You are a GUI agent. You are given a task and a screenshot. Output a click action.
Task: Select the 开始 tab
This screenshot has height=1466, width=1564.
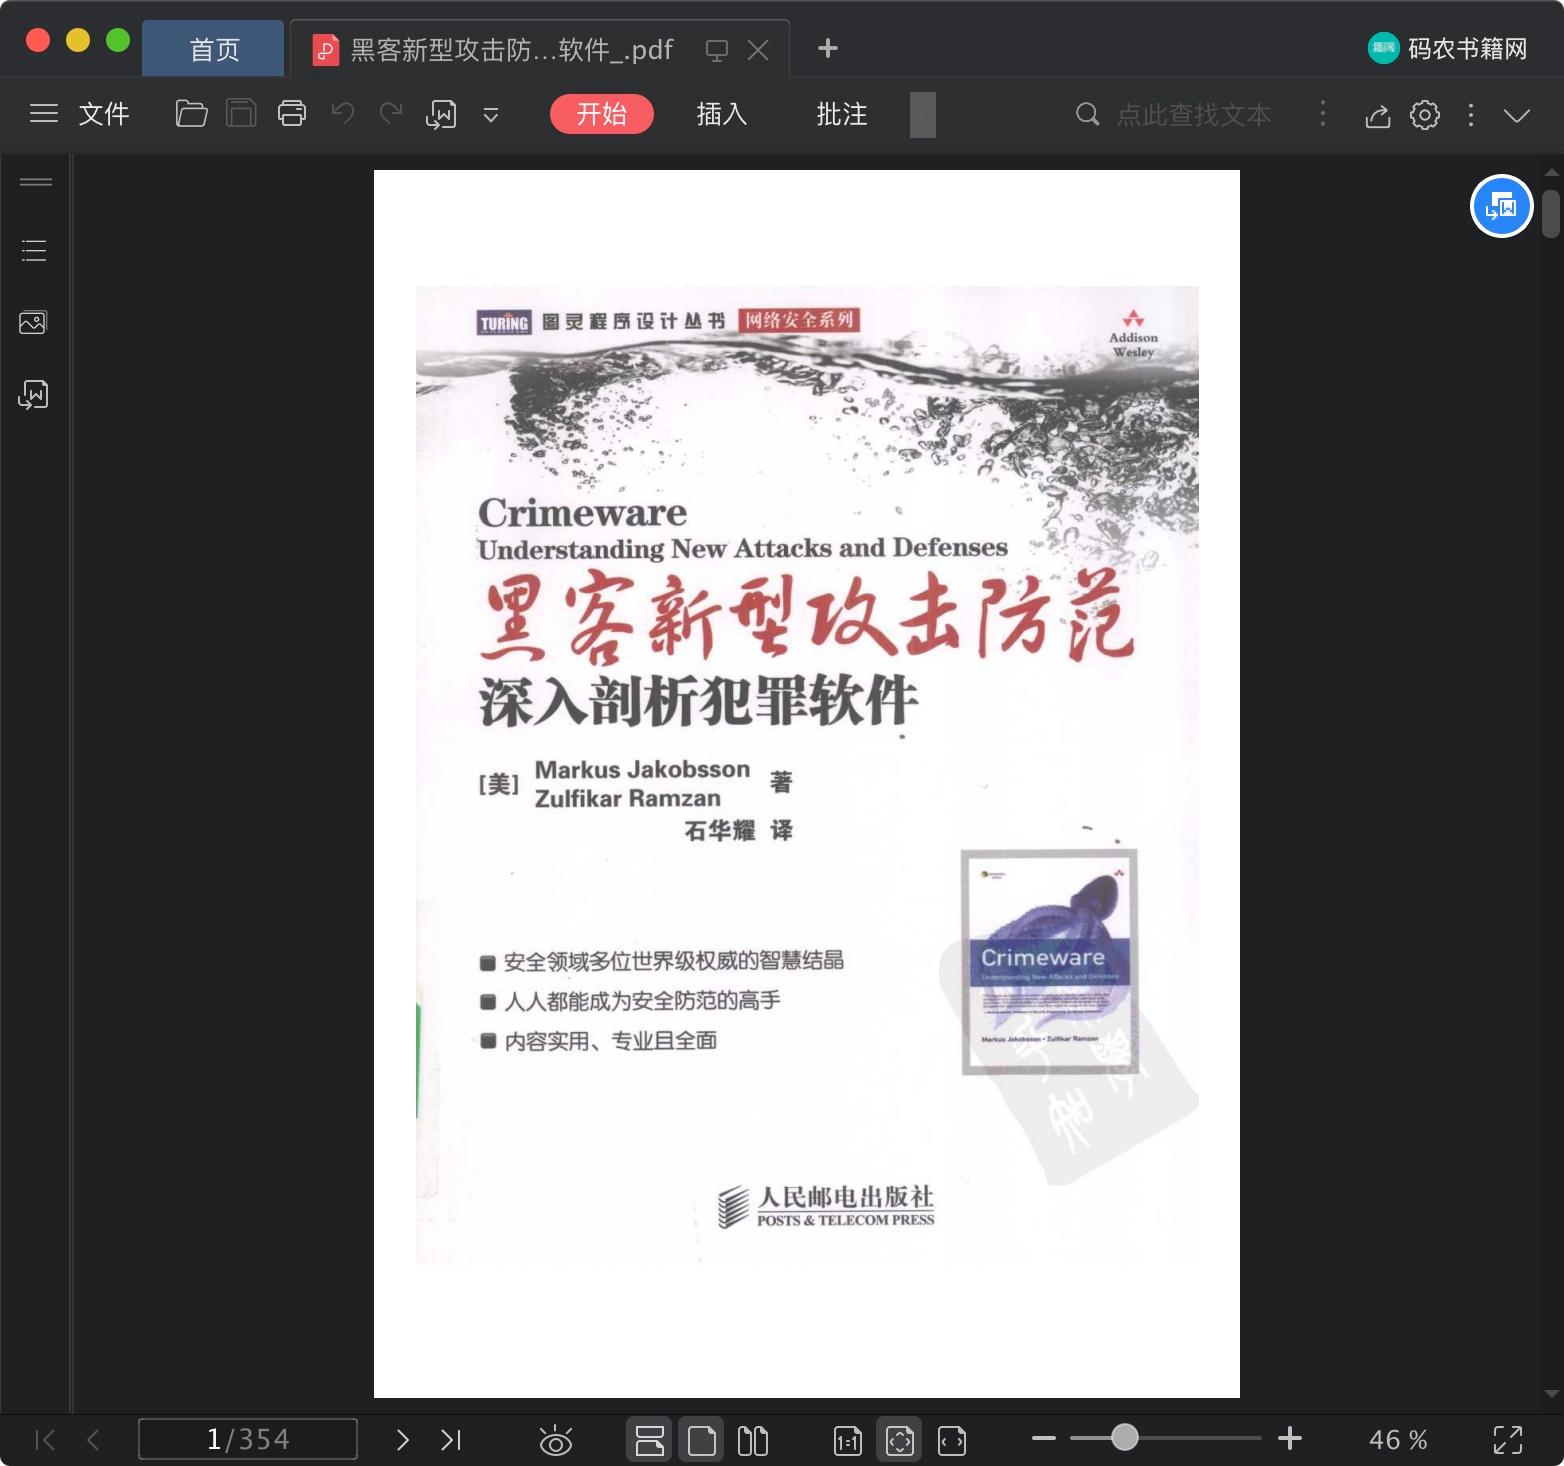602,114
